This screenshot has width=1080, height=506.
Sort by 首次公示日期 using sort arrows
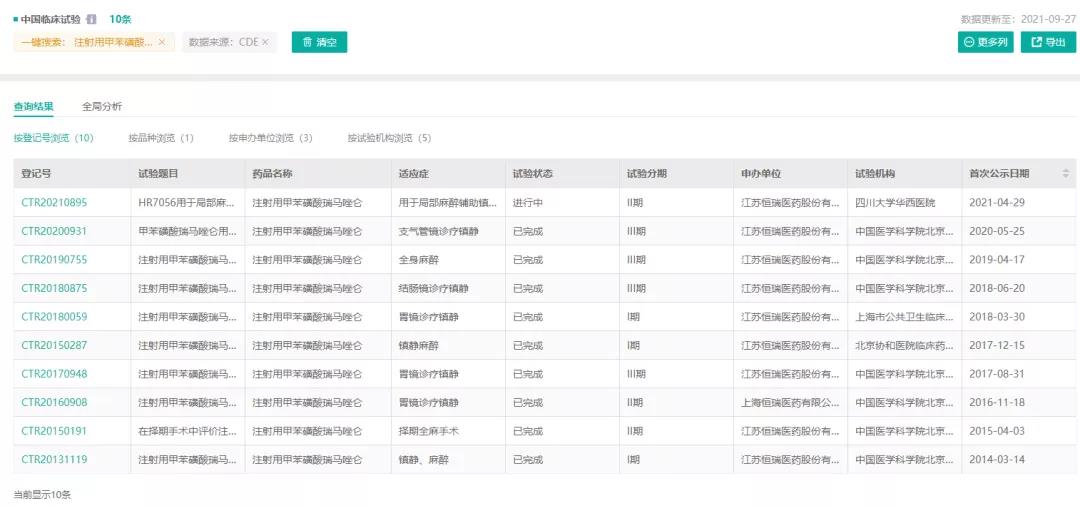pos(1065,173)
